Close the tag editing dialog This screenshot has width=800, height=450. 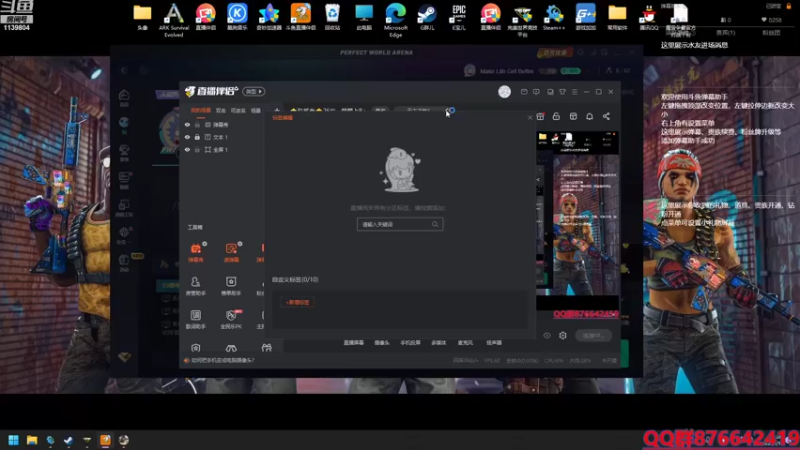(x=530, y=118)
